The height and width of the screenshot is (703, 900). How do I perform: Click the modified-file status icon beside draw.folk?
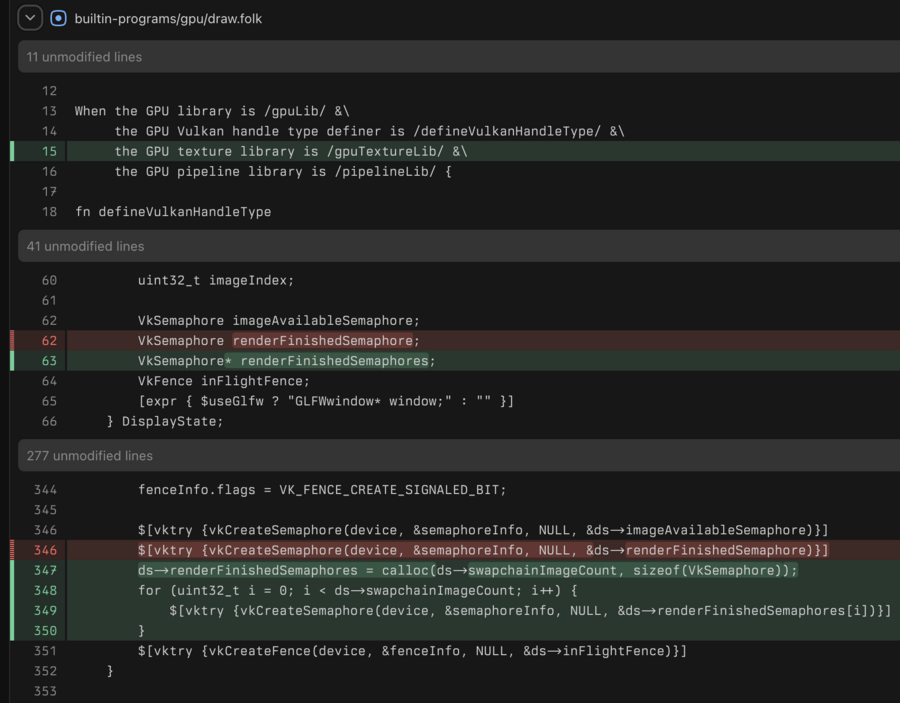tap(58, 18)
